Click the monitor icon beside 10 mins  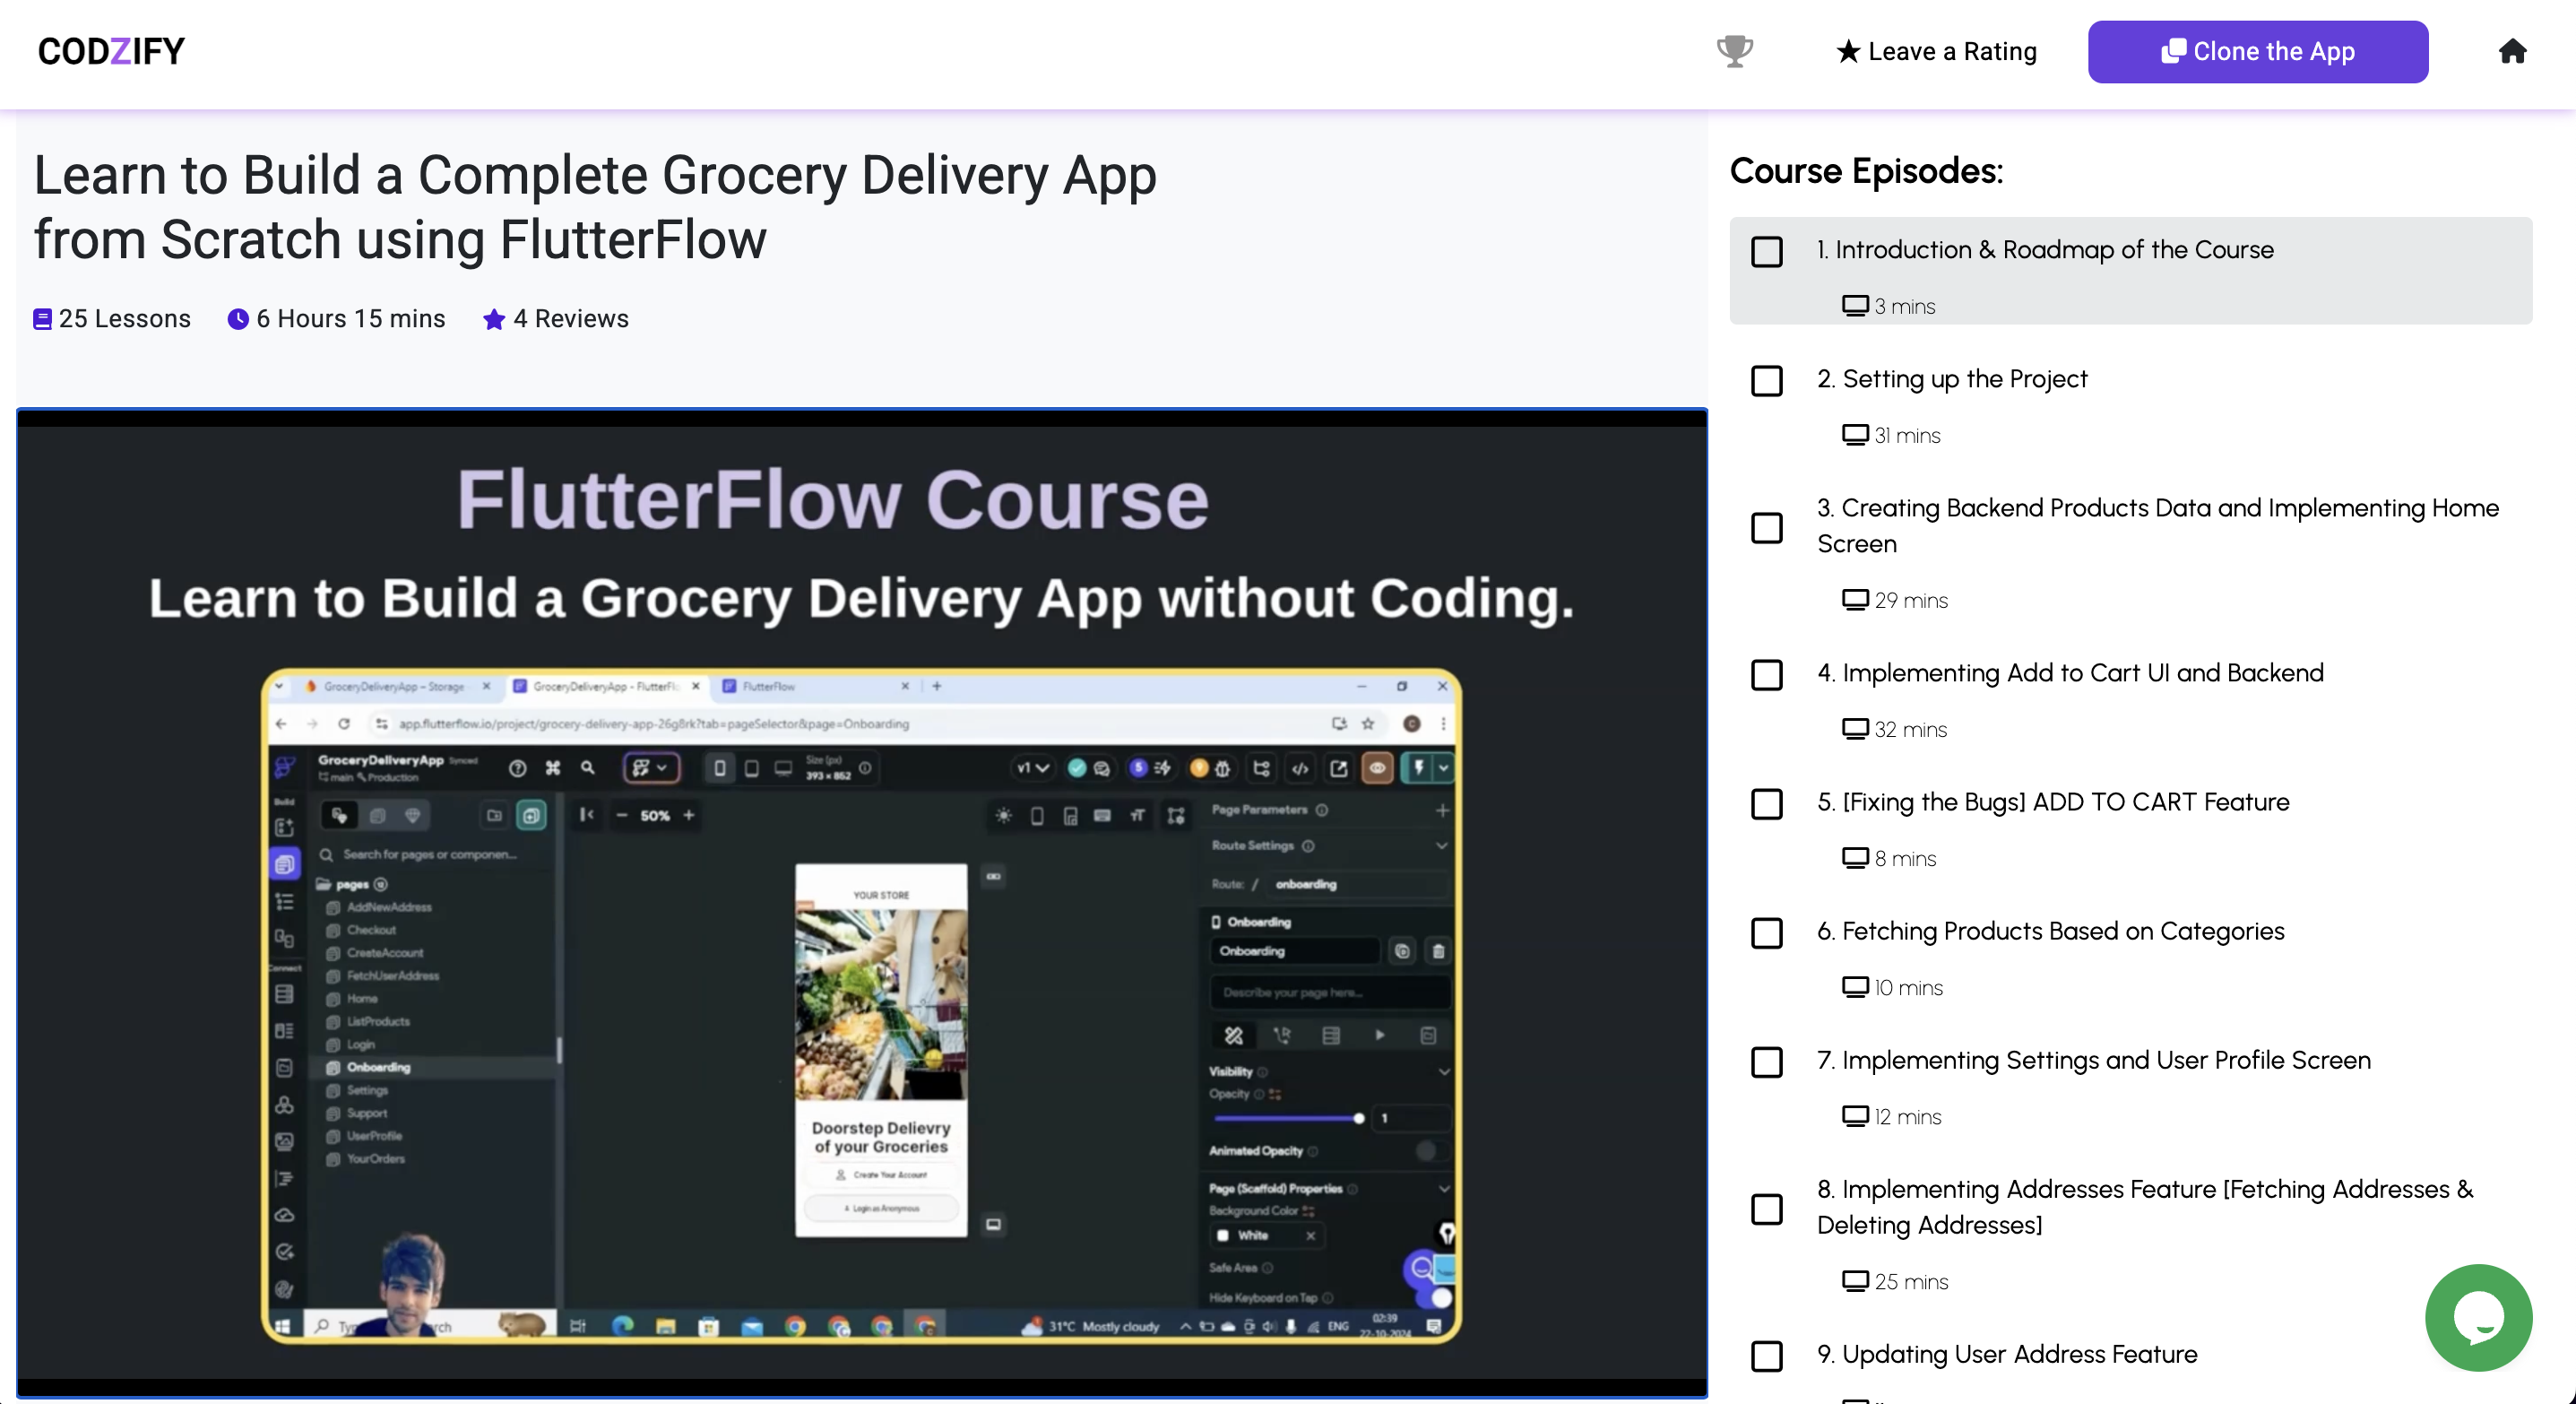point(1855,986)
